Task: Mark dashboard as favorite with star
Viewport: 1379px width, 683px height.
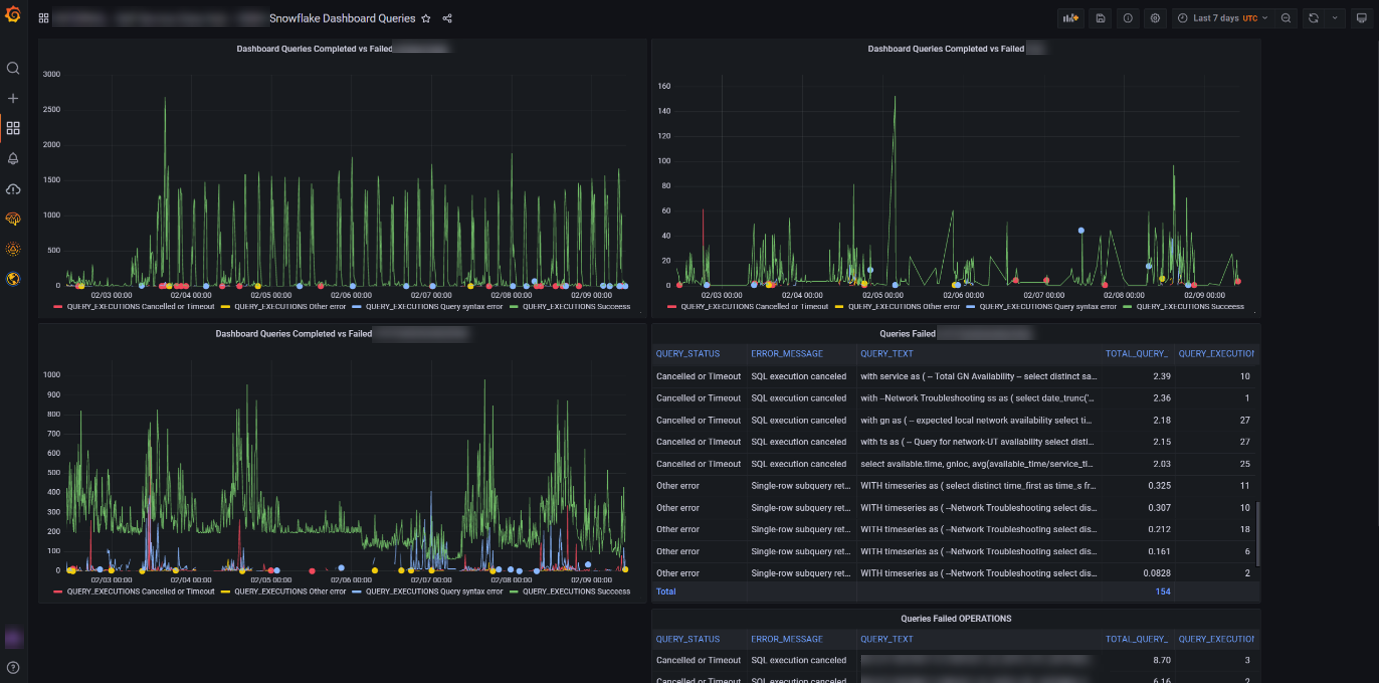Action: pyautogui.click(x=426, y=18)
